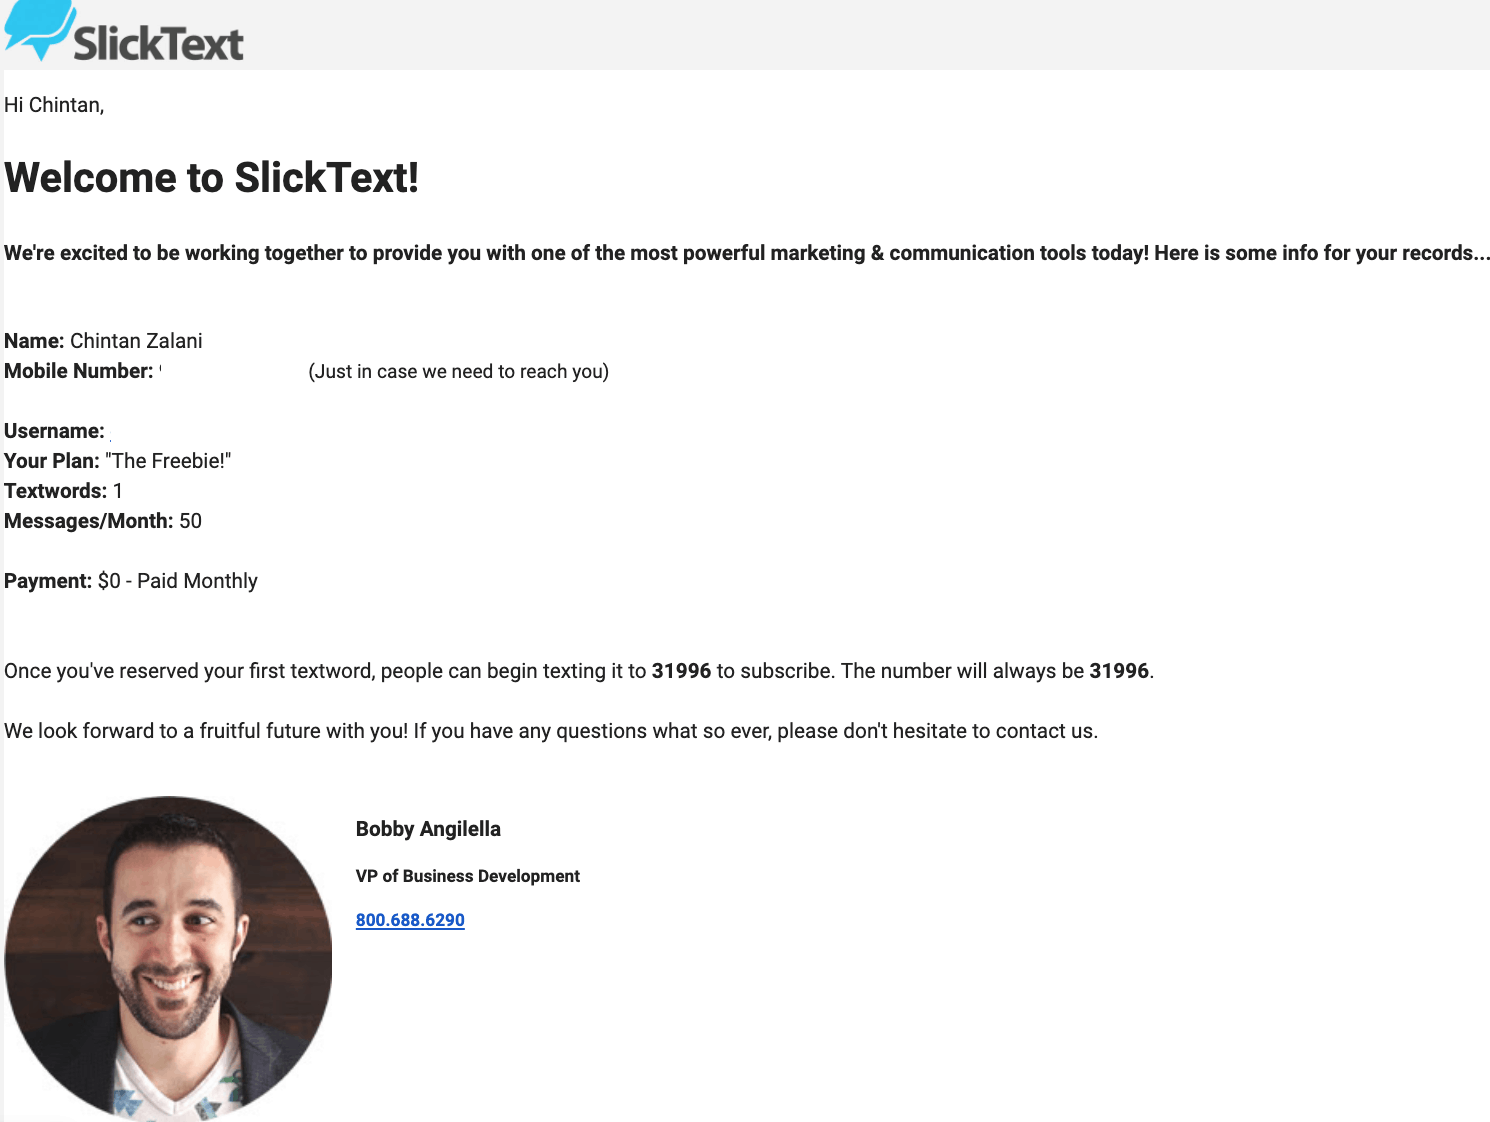Click the "The Freebie!" plan name
1490x1122 pixels.
pos(168,461)
